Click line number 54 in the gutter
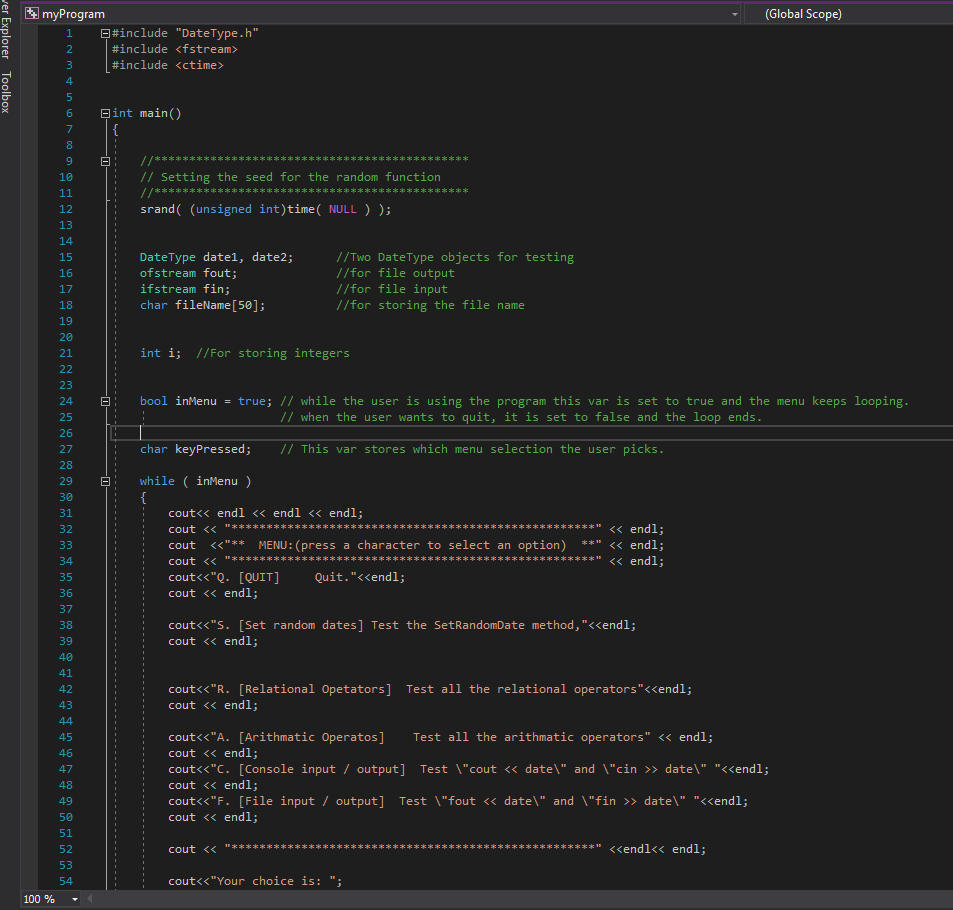This screenshot has width=953, height=910. (67, 881)
